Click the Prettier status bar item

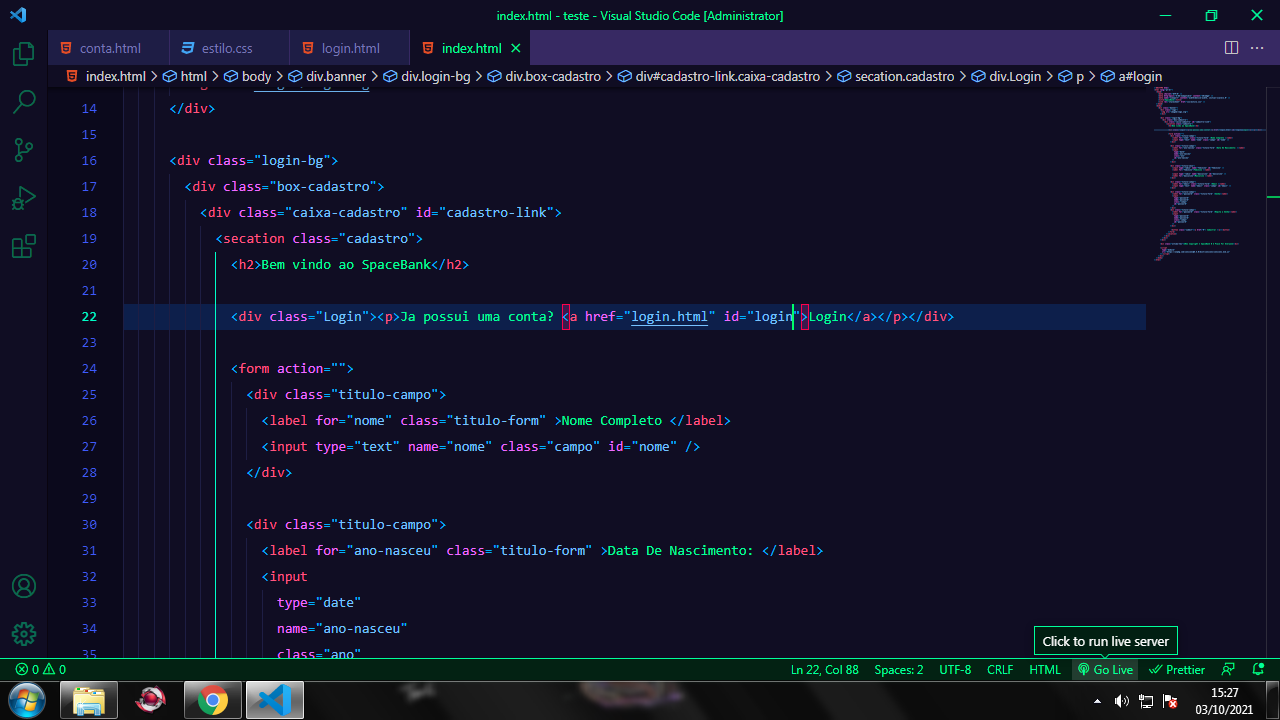[x=1177, y=670]
